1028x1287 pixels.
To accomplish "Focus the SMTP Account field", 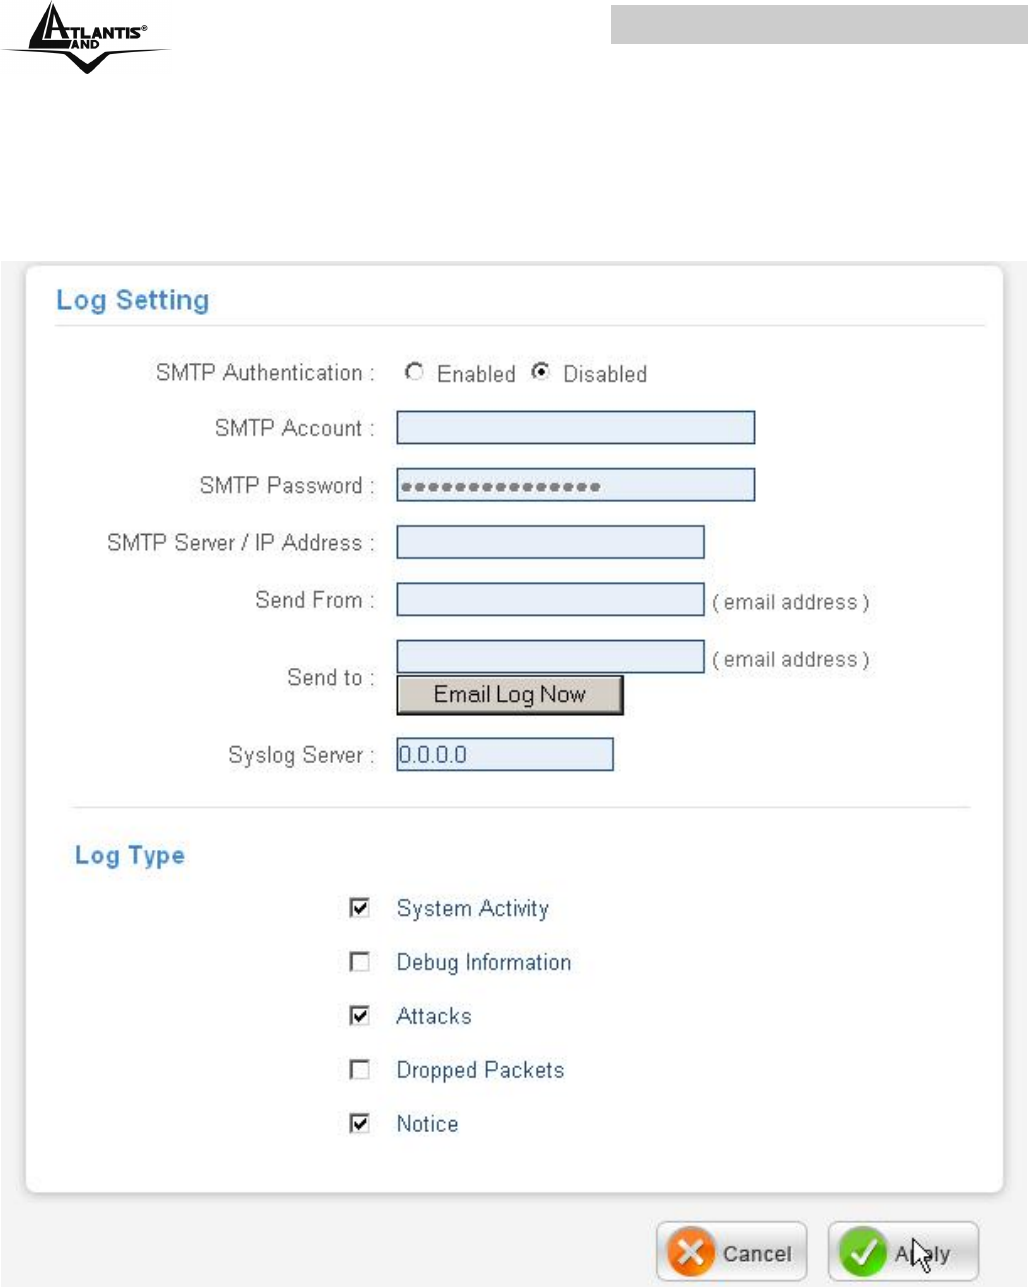I will [575, 428].
